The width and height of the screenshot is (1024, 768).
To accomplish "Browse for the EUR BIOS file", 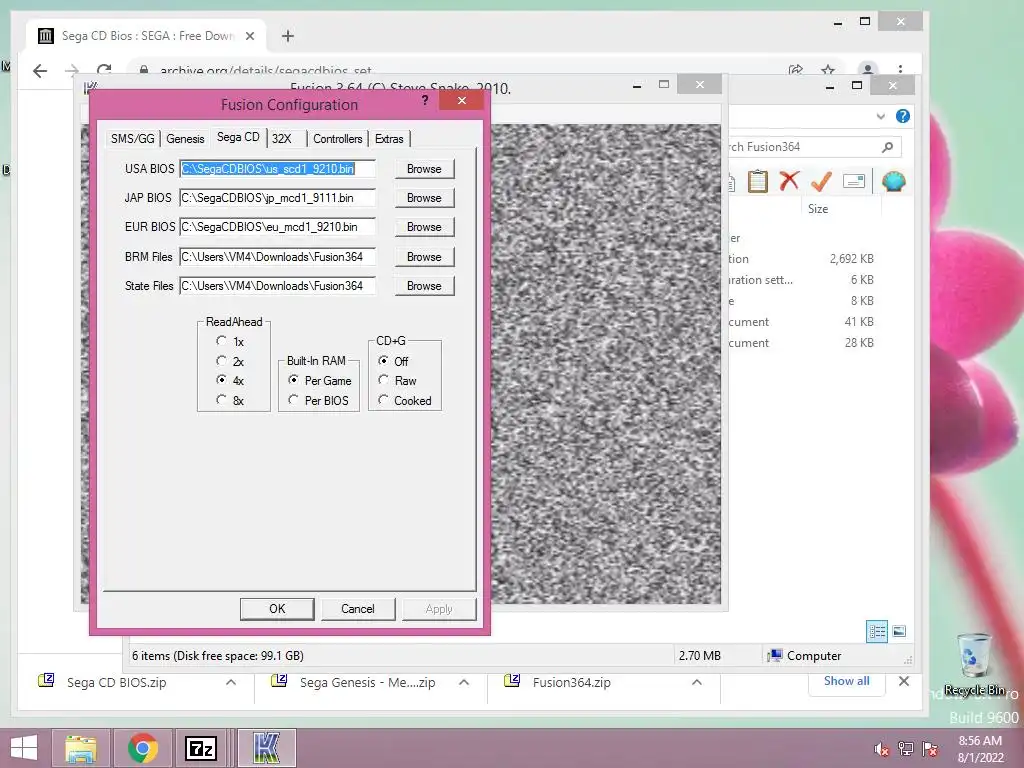I will click(x=424, y=227).
